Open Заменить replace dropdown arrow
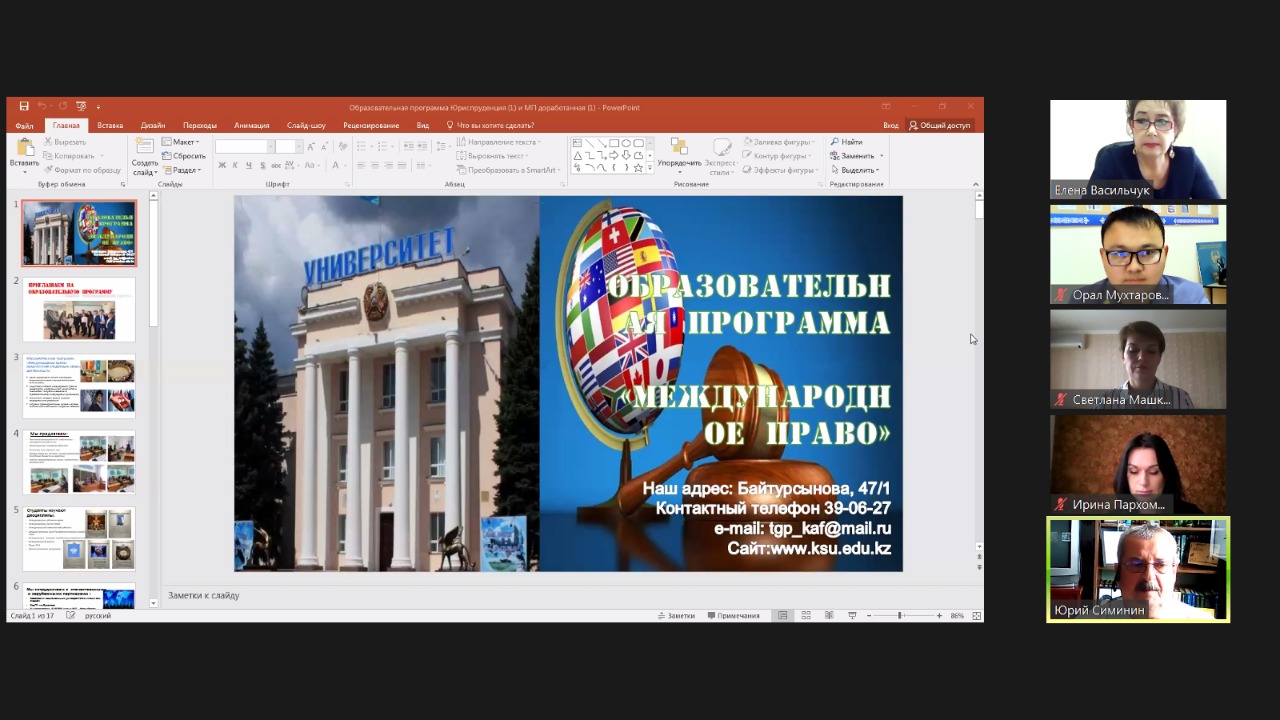The width and height of the screenshot is (1280, 720). [x=881, y=156]
